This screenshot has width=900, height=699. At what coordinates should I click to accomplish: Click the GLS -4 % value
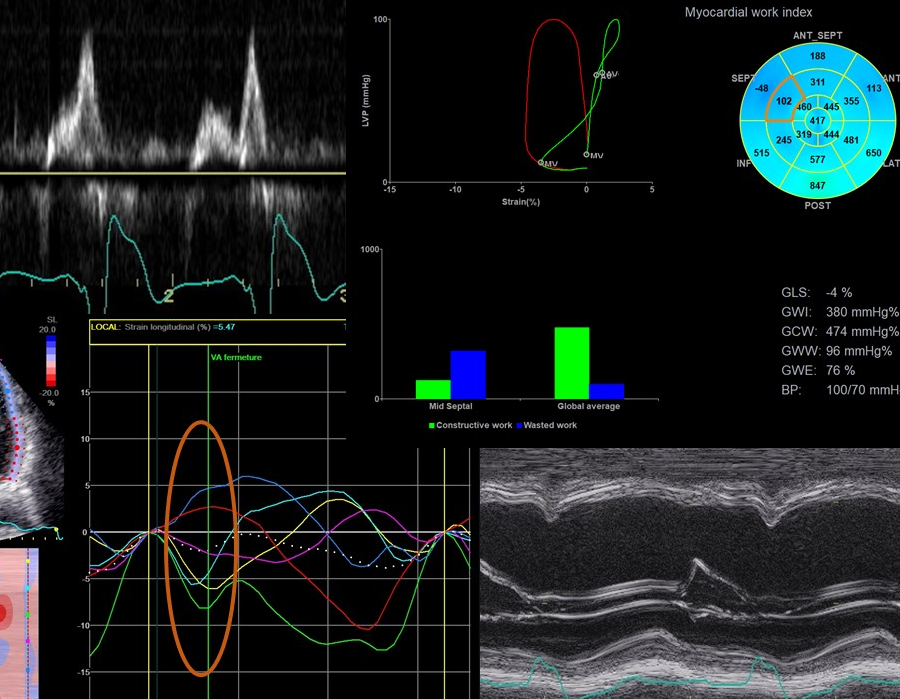pyautogui.click(x=838, y=292)
